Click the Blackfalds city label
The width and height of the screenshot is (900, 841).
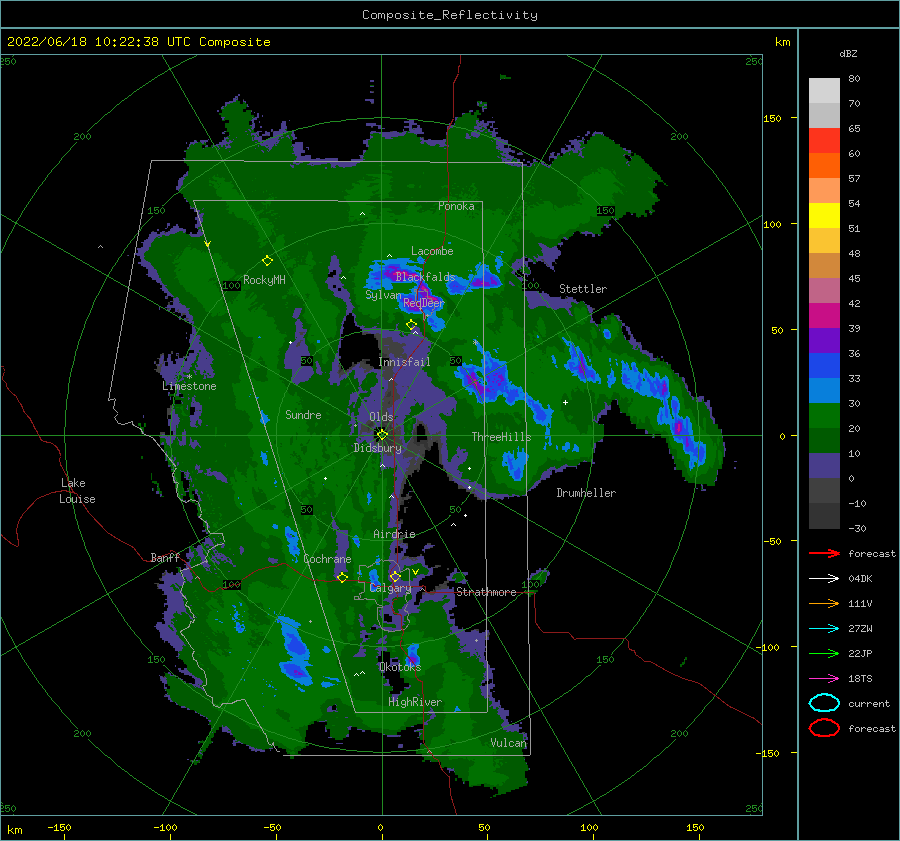click(x=425, y=277)
